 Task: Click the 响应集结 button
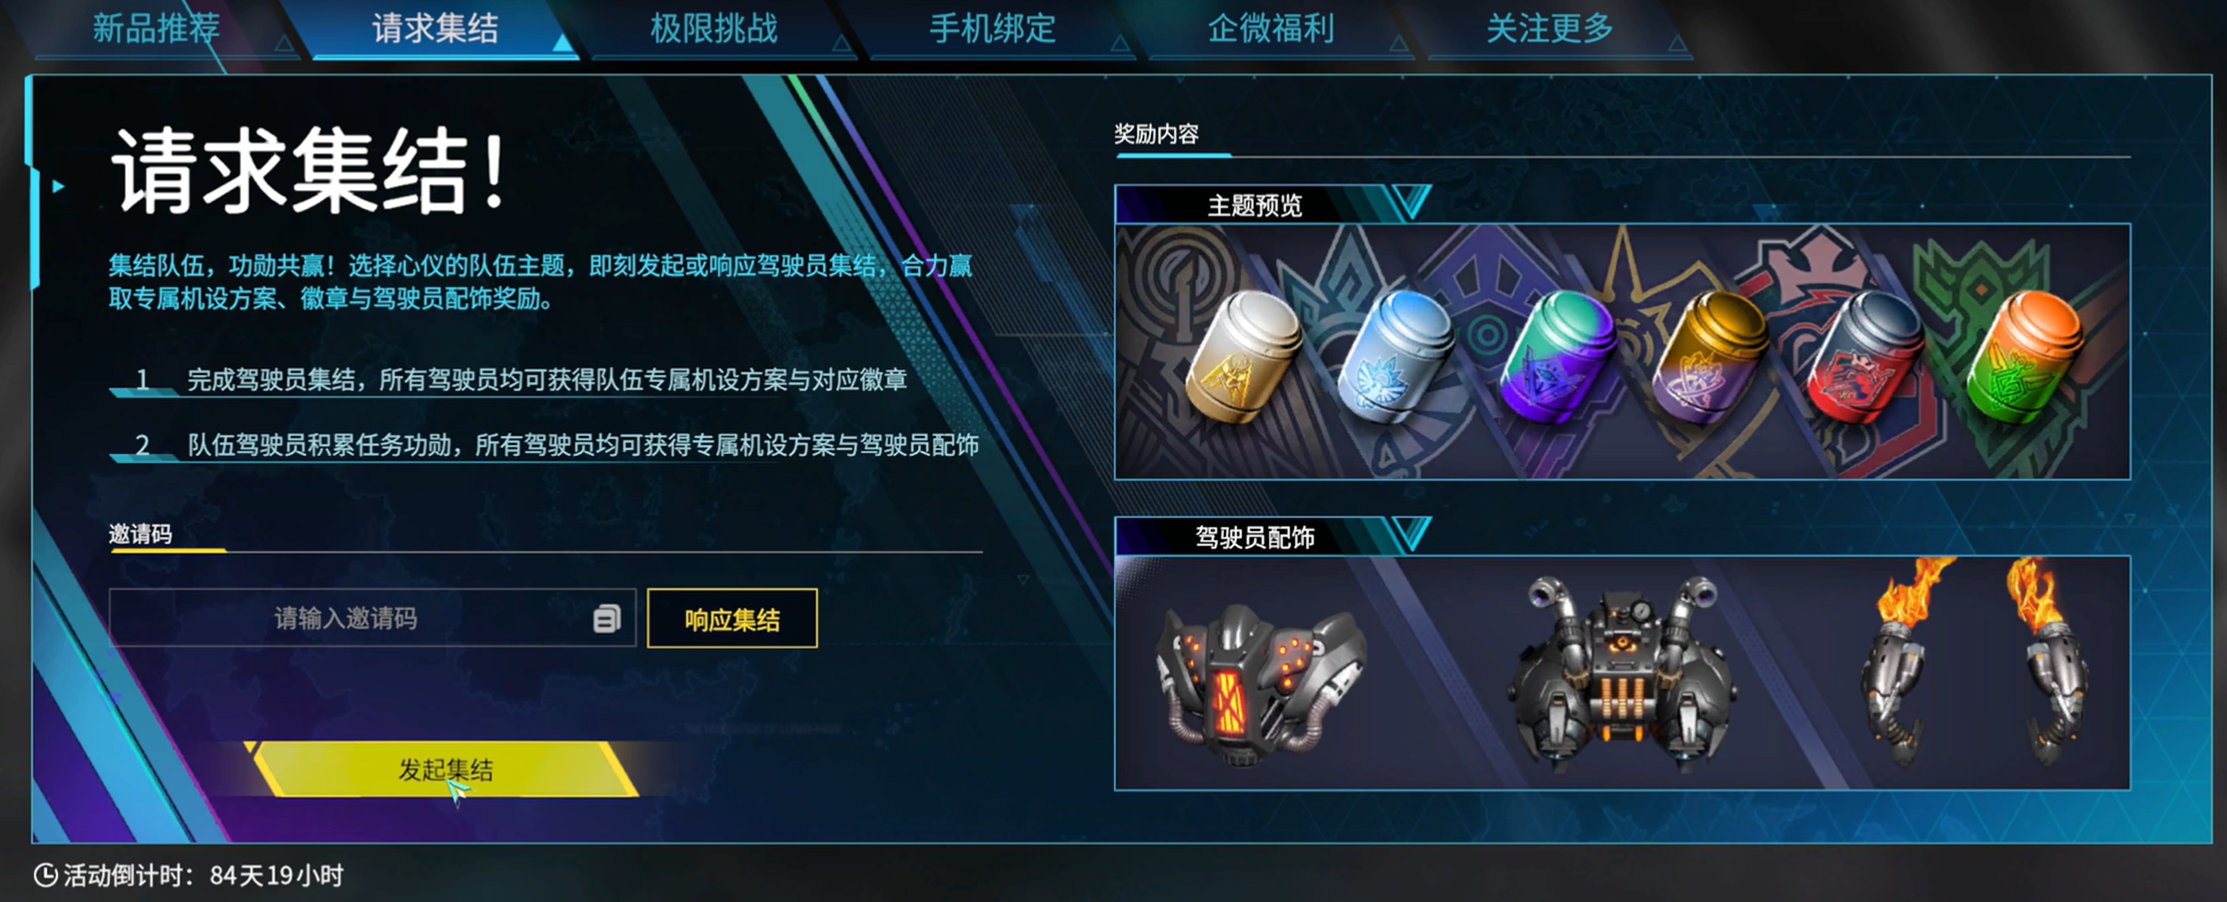click(732, 619)
